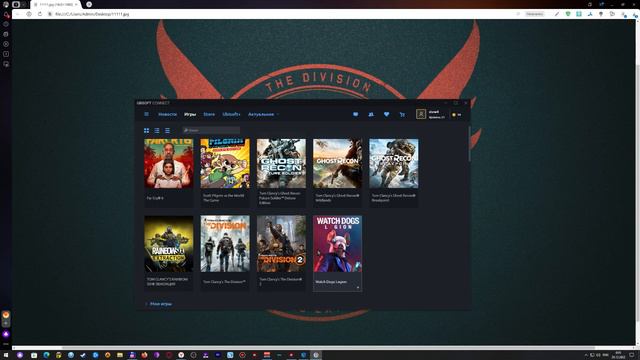
Task: Open the Windows Start menu
Action: point(6,355)
